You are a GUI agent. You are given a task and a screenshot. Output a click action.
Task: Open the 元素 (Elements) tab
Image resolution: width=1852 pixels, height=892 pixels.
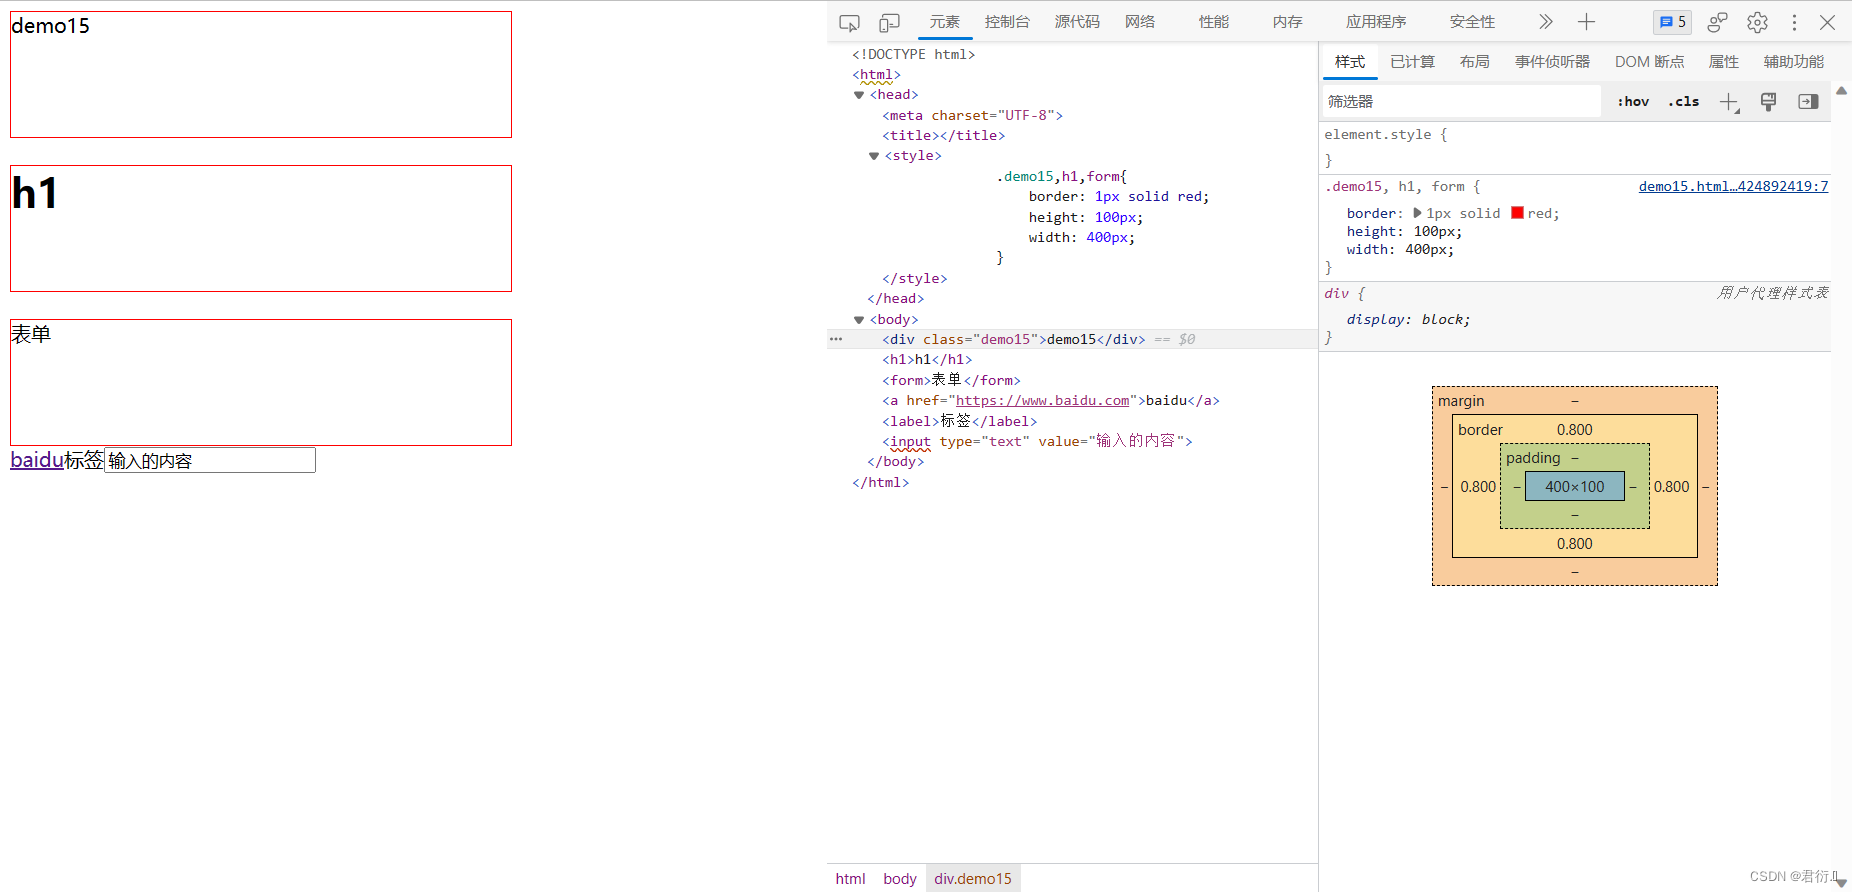pyautogui.click(x=944, y=22)
